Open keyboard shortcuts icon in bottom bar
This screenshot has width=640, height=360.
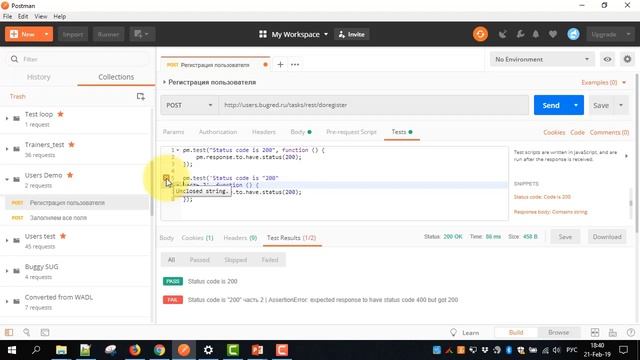[613, 333]
